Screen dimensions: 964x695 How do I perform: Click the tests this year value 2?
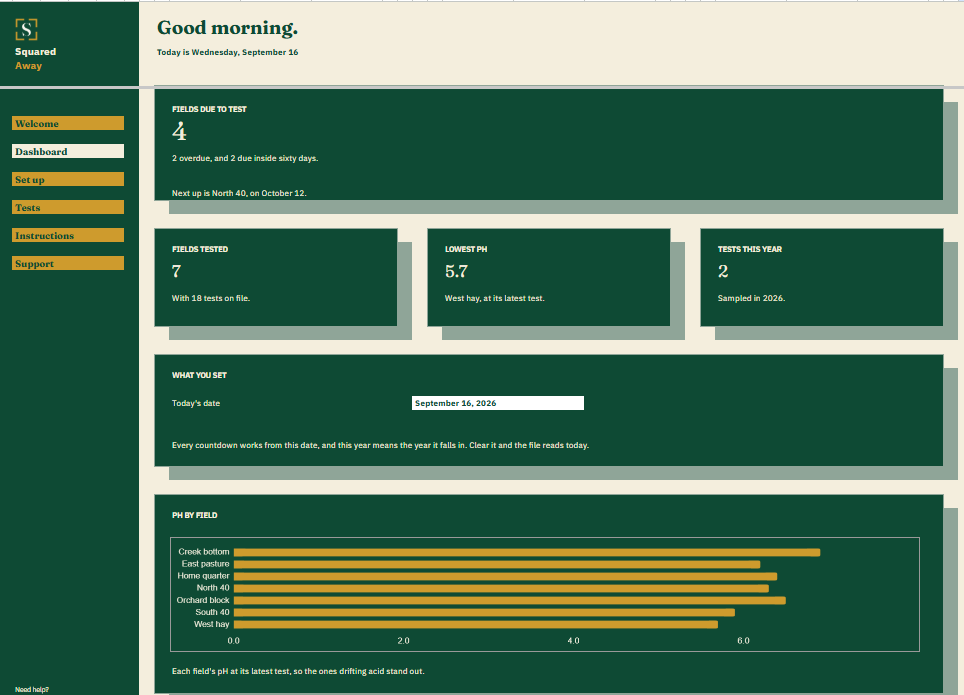pos(723,271)
